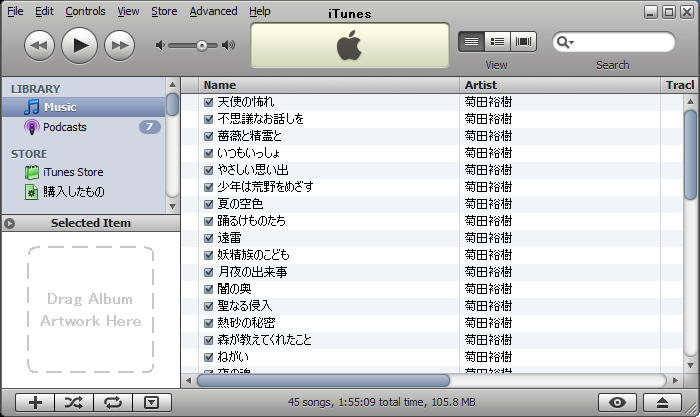Image resolution: width=700 pixels, height=417 pixels.
Task: Uncheck the song 少年は荒野をめざす
Action: (208, 187)
